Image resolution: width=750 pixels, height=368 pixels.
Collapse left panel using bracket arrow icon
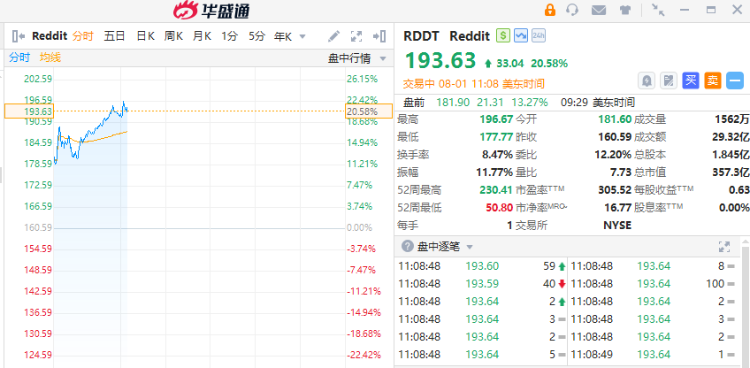tap(18, 36)
